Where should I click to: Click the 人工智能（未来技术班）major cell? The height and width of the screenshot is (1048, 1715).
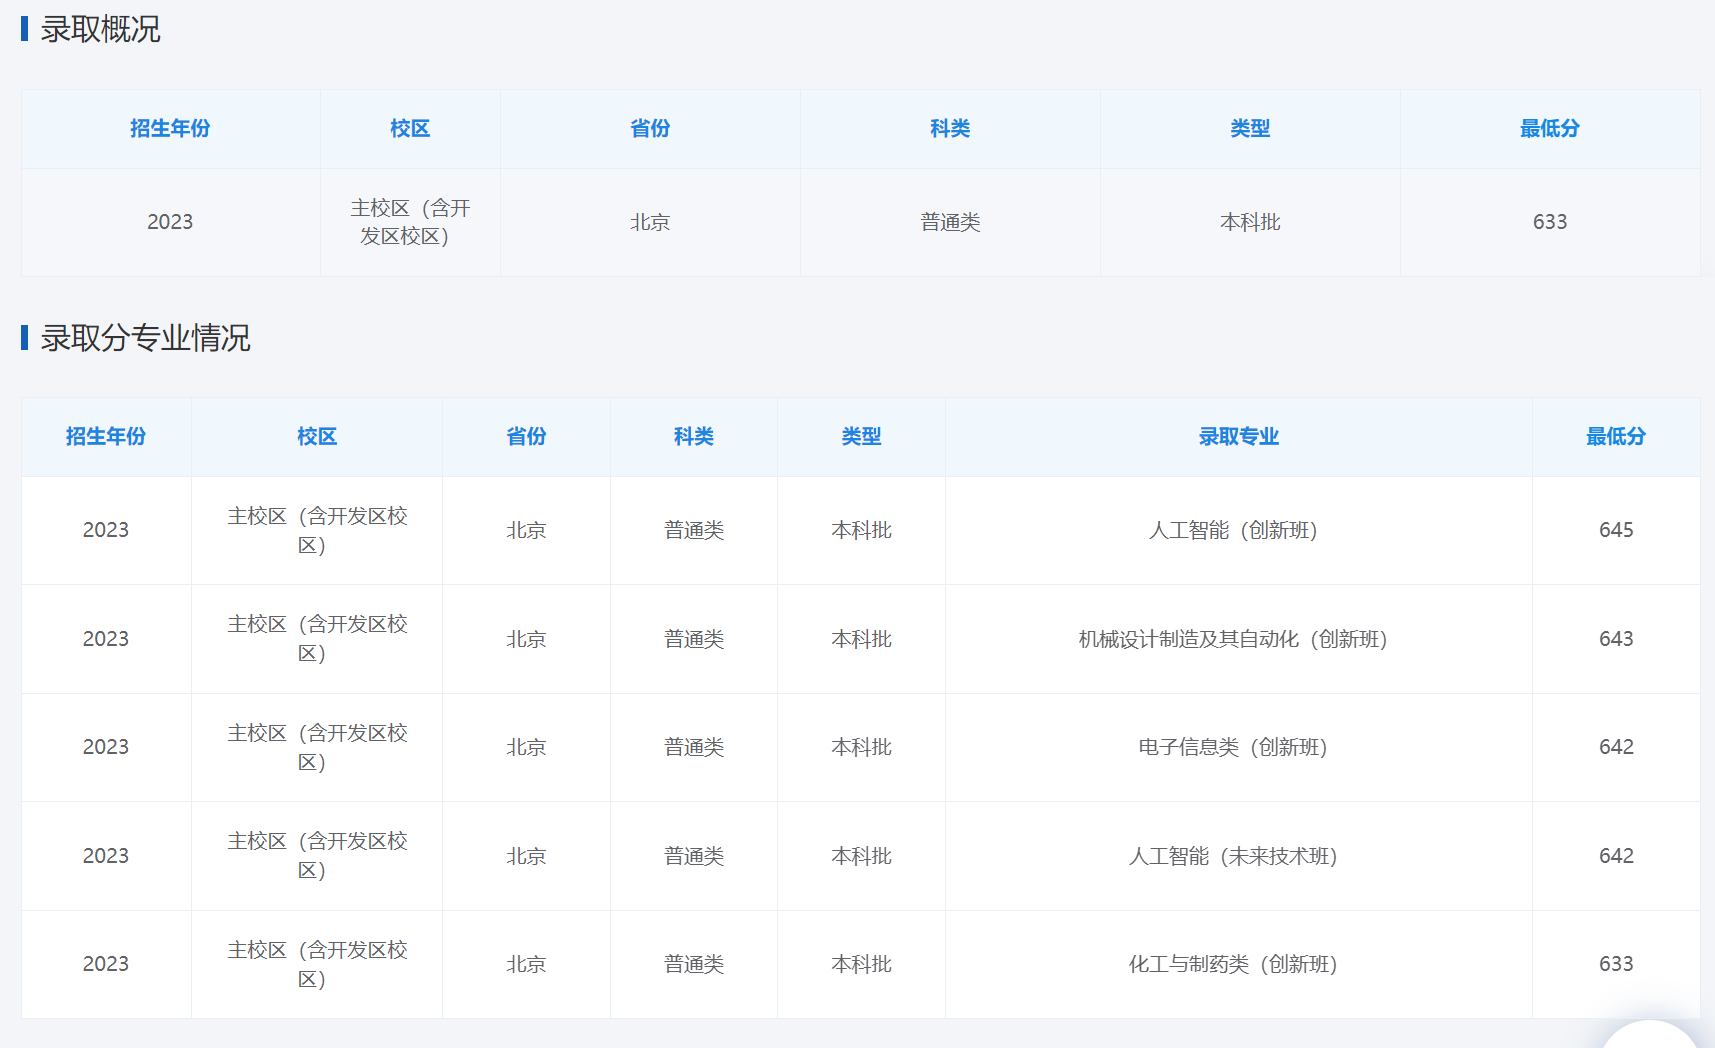pyautogui.click(x=1233, y=857)
